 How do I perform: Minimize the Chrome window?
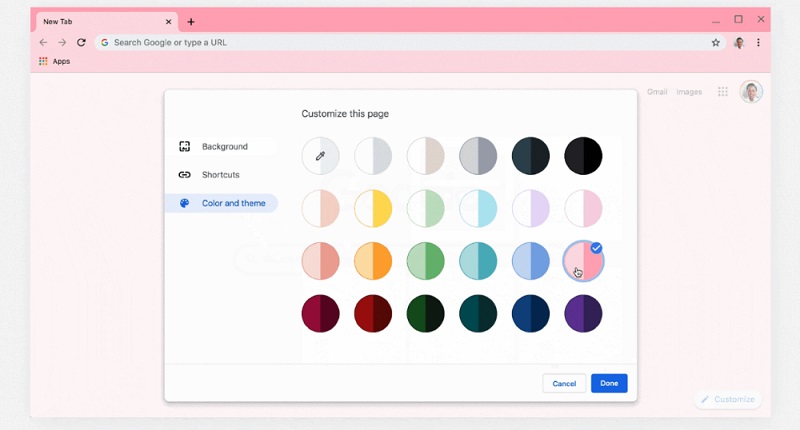tap(716, 21)
